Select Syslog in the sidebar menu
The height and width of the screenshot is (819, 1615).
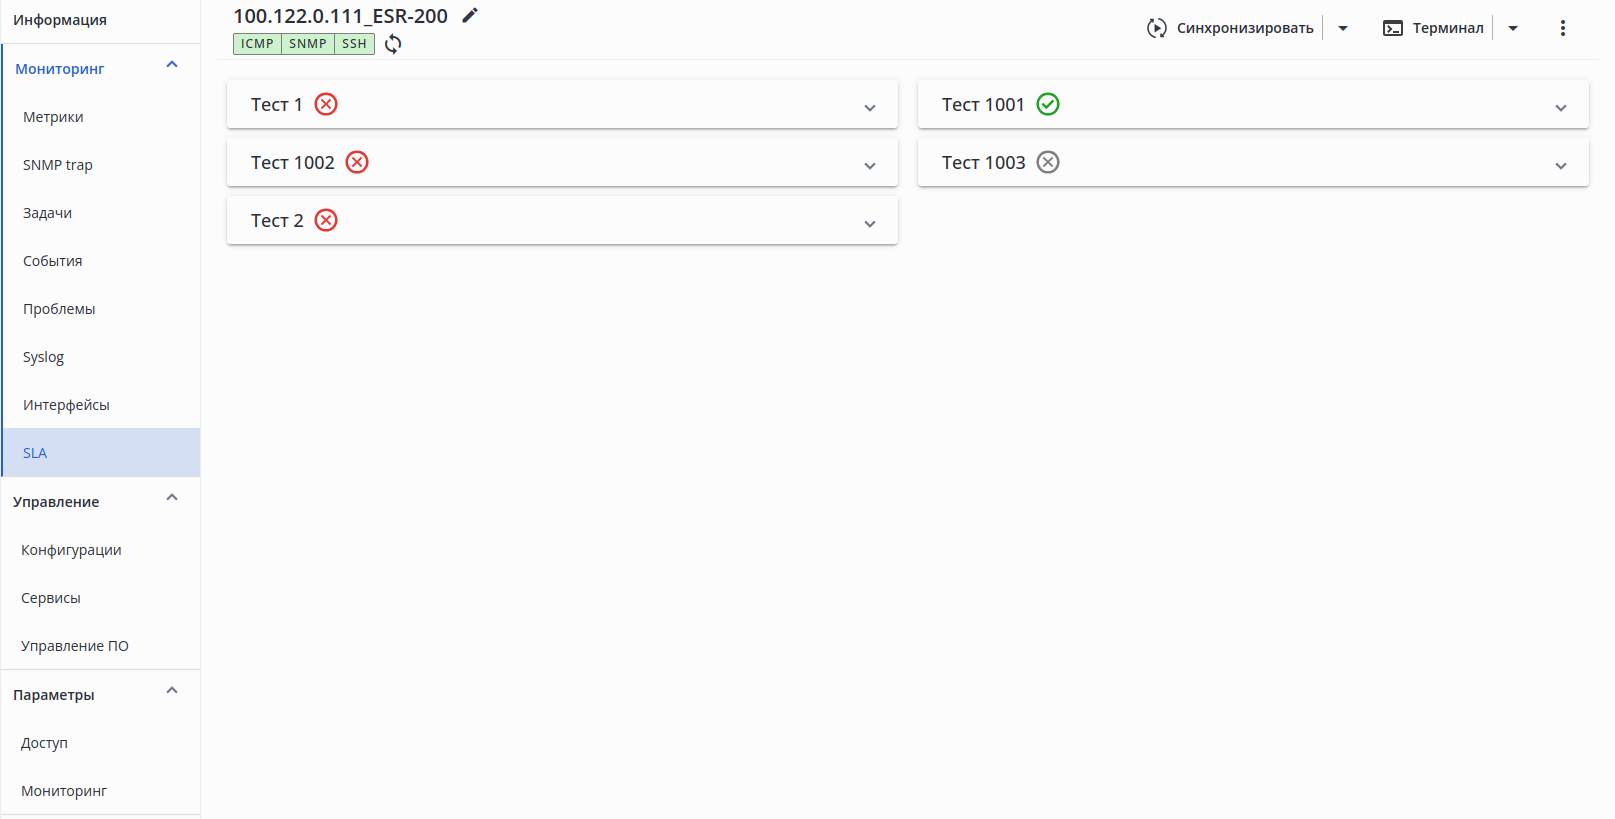[44, 357]
